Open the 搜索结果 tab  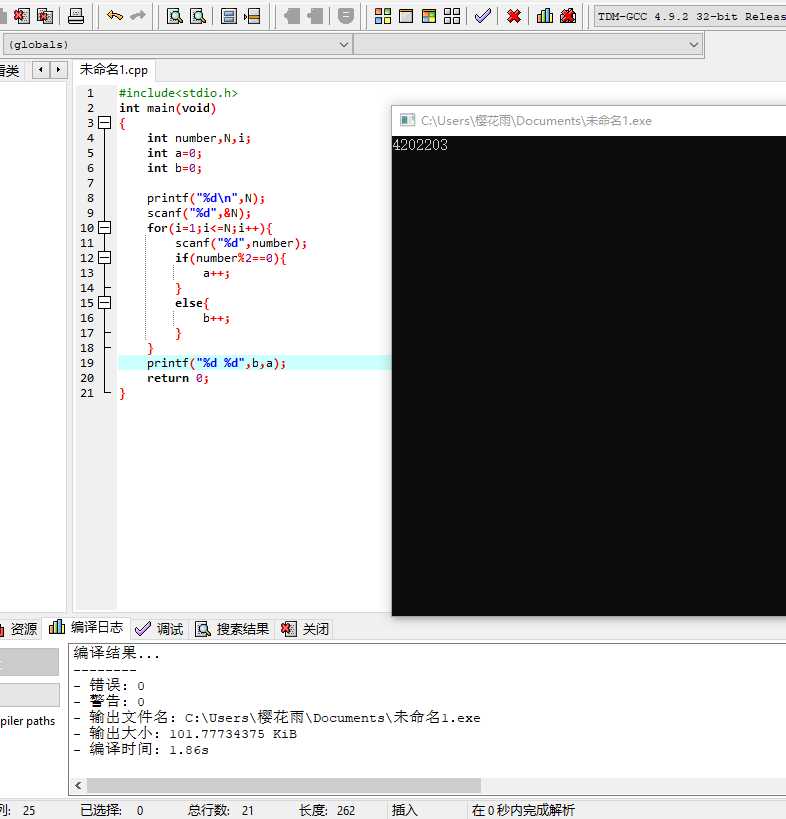tap(232, 629)
